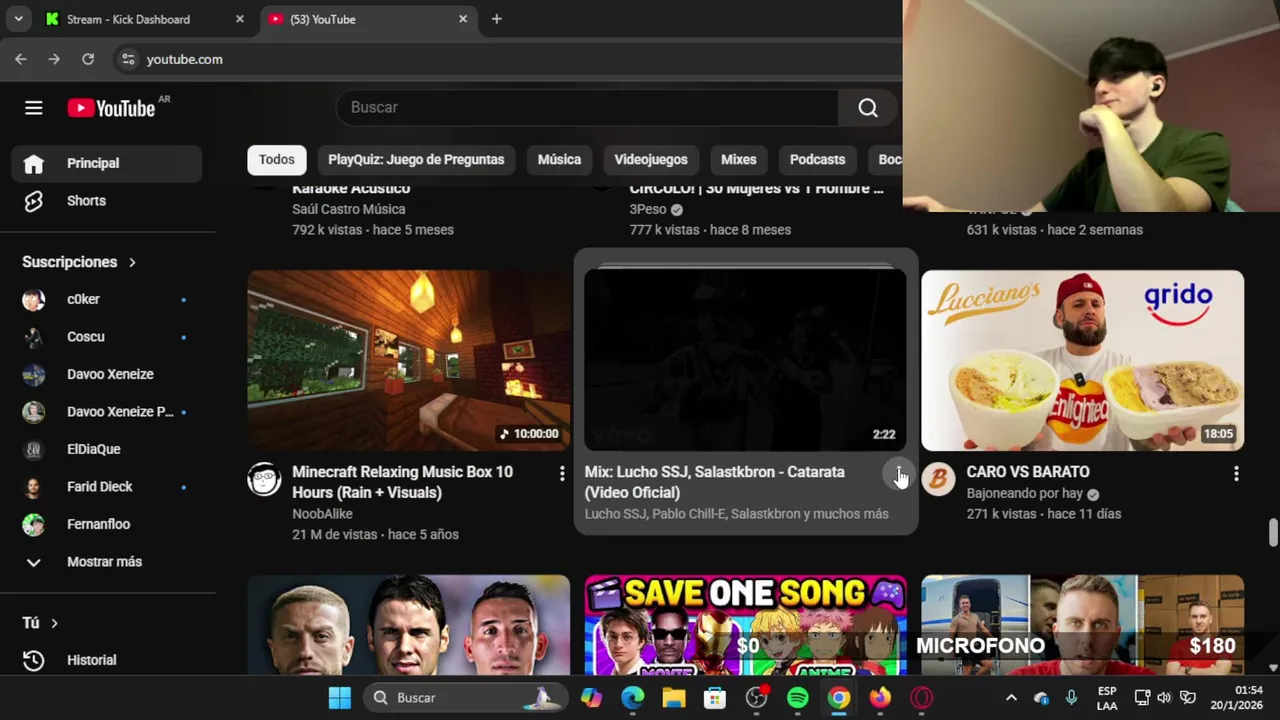Open more options for Catarata mix
Viewport: 1280px width, 720px height.
[x=899, y=474]
